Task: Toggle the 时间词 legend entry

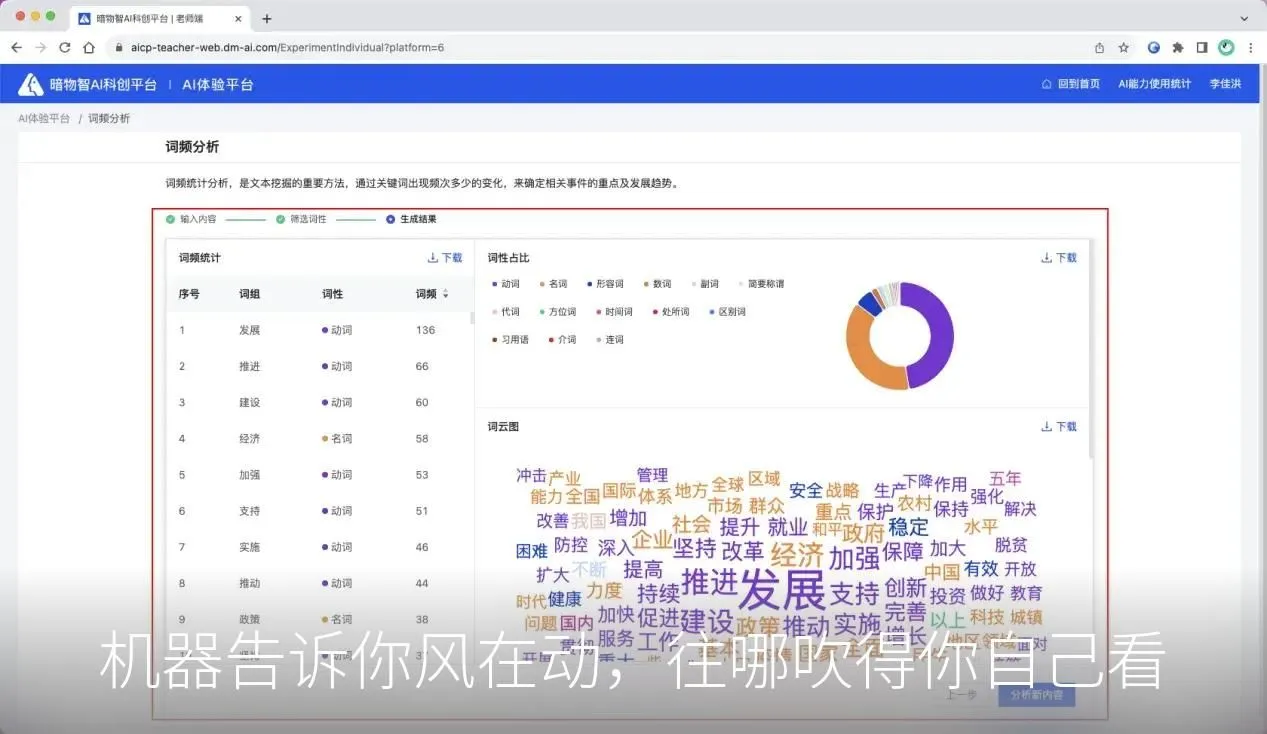Action: tap(614, 312)
